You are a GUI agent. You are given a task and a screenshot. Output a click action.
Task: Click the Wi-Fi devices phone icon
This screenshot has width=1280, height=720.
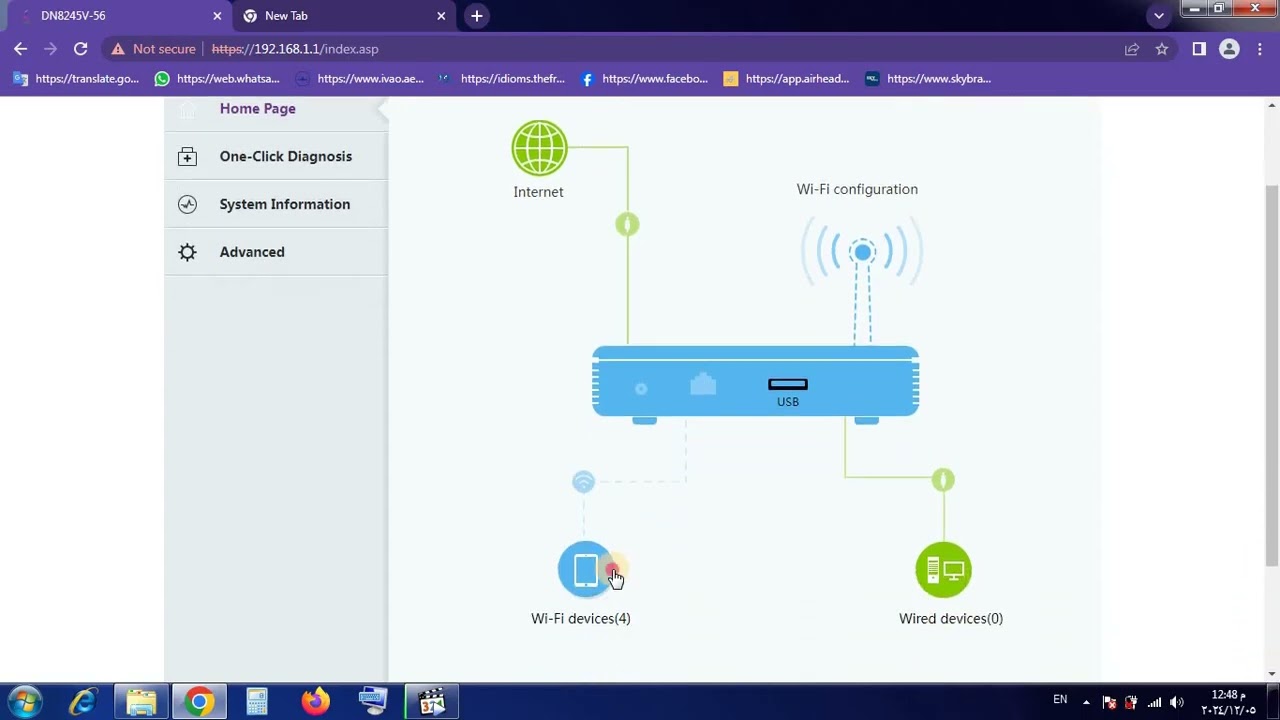(x=586, y=570)
